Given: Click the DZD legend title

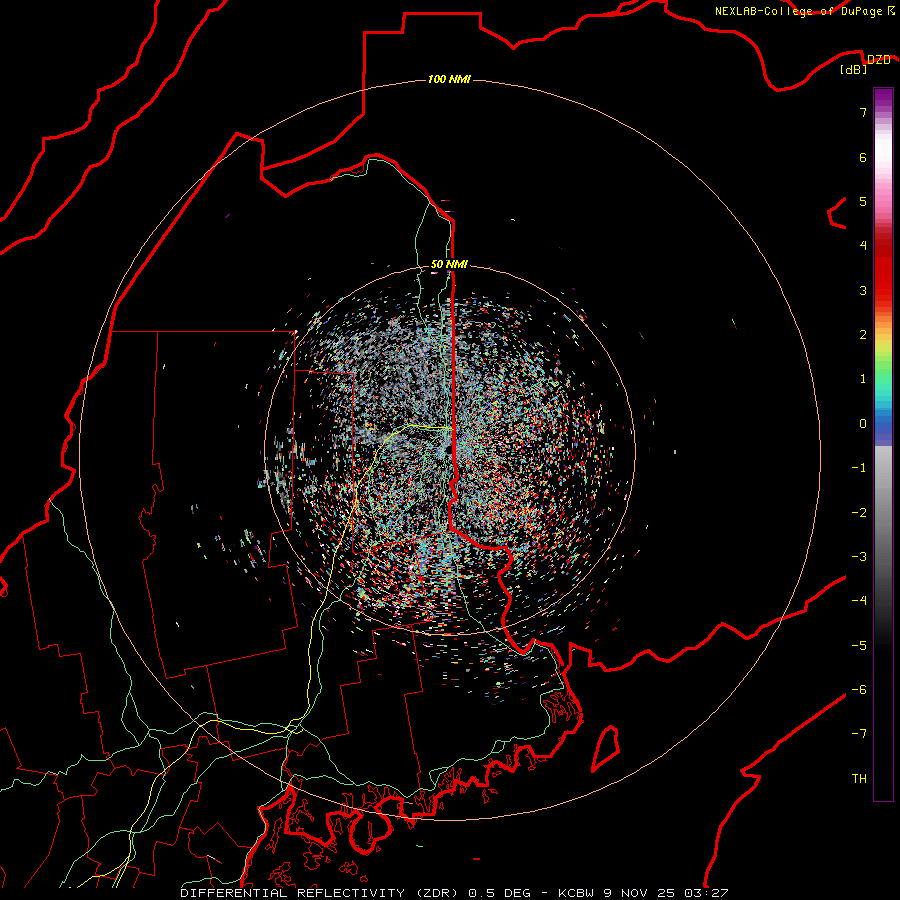Looking at the screenshot, I should click(x=878, y=59).
